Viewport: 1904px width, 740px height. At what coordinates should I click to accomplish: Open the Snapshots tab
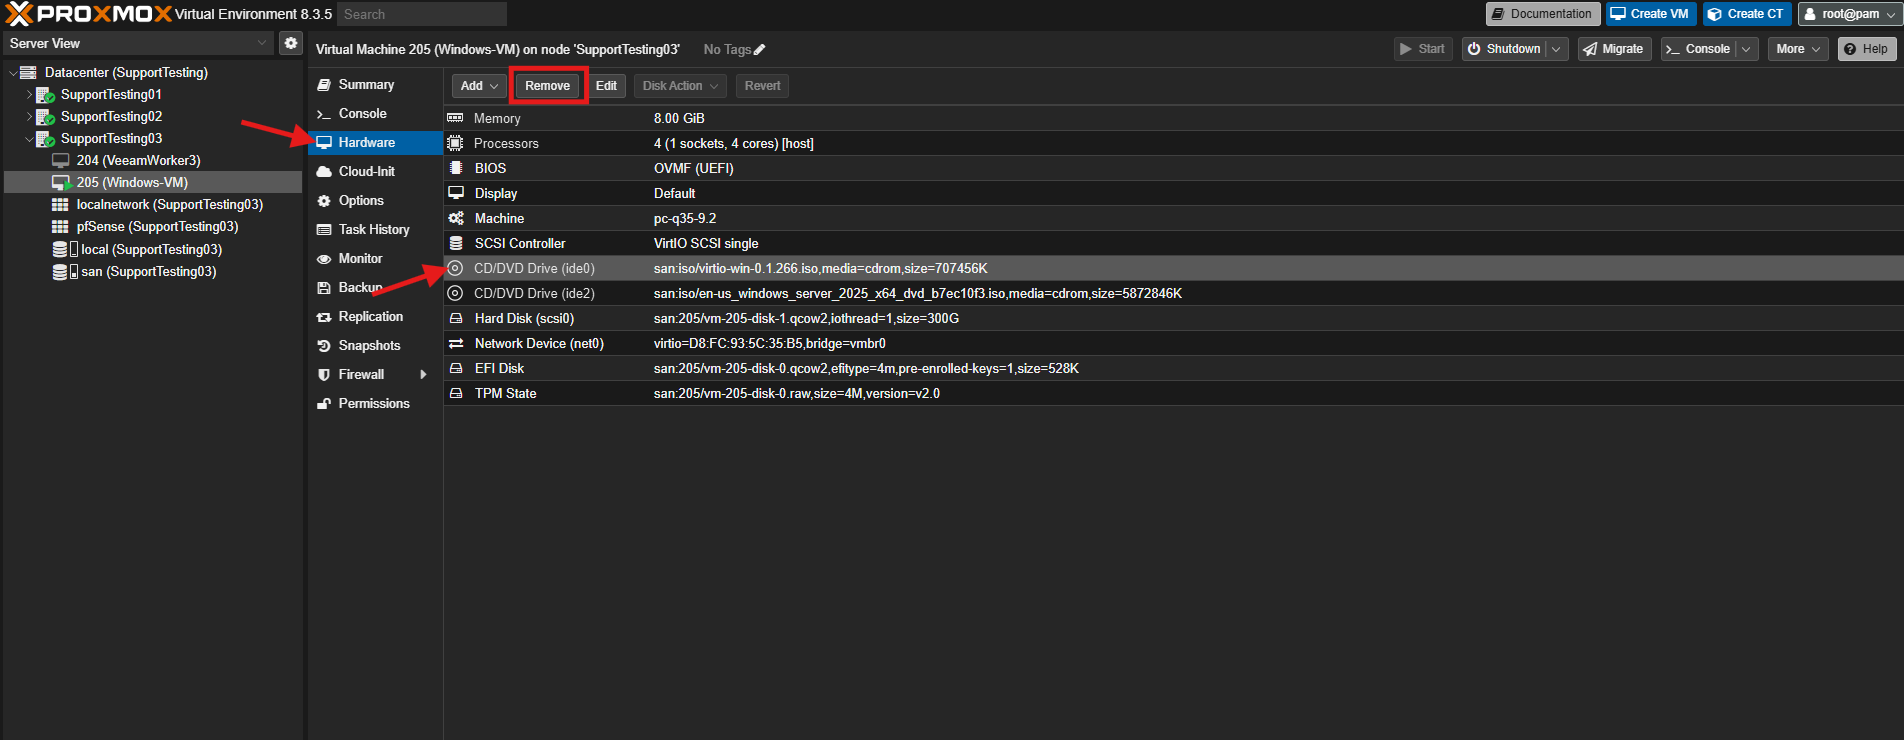click(x=375, y=346)
